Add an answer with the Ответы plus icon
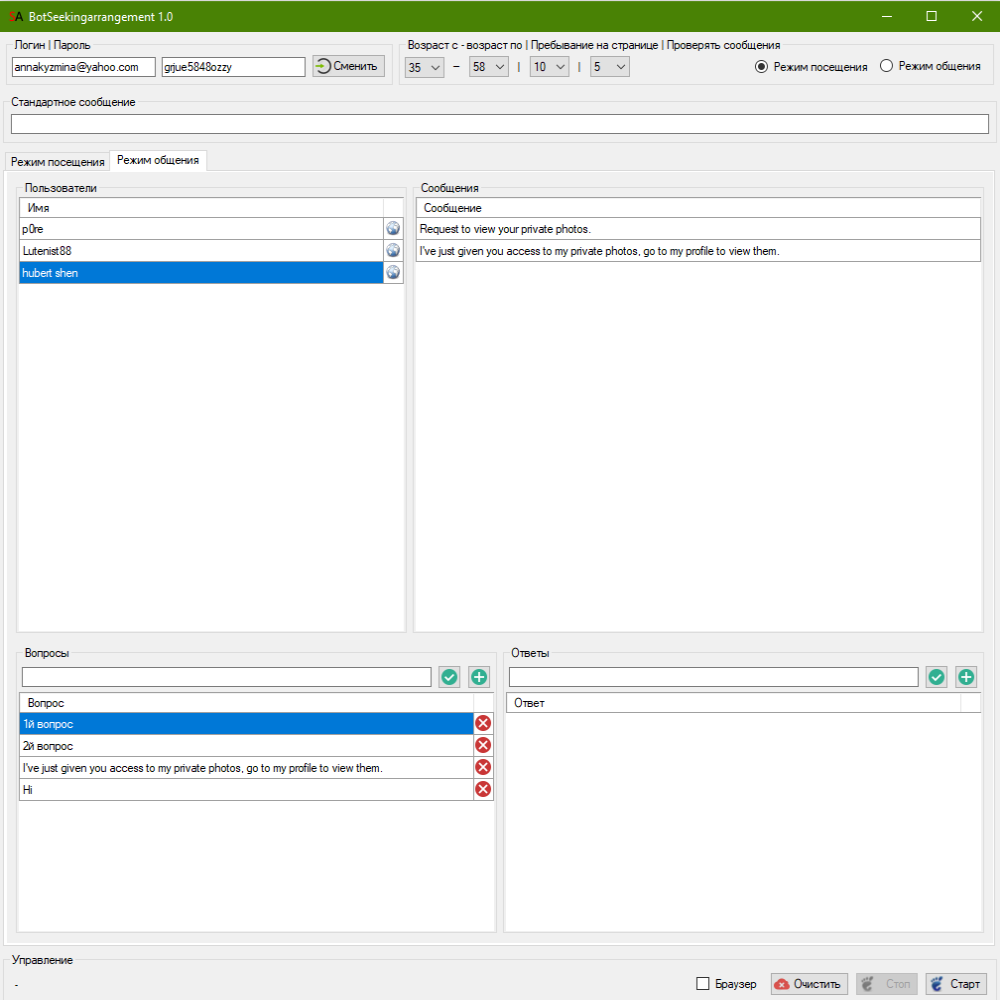Viewport: 1000px width, 1000px height. [966, 677]
